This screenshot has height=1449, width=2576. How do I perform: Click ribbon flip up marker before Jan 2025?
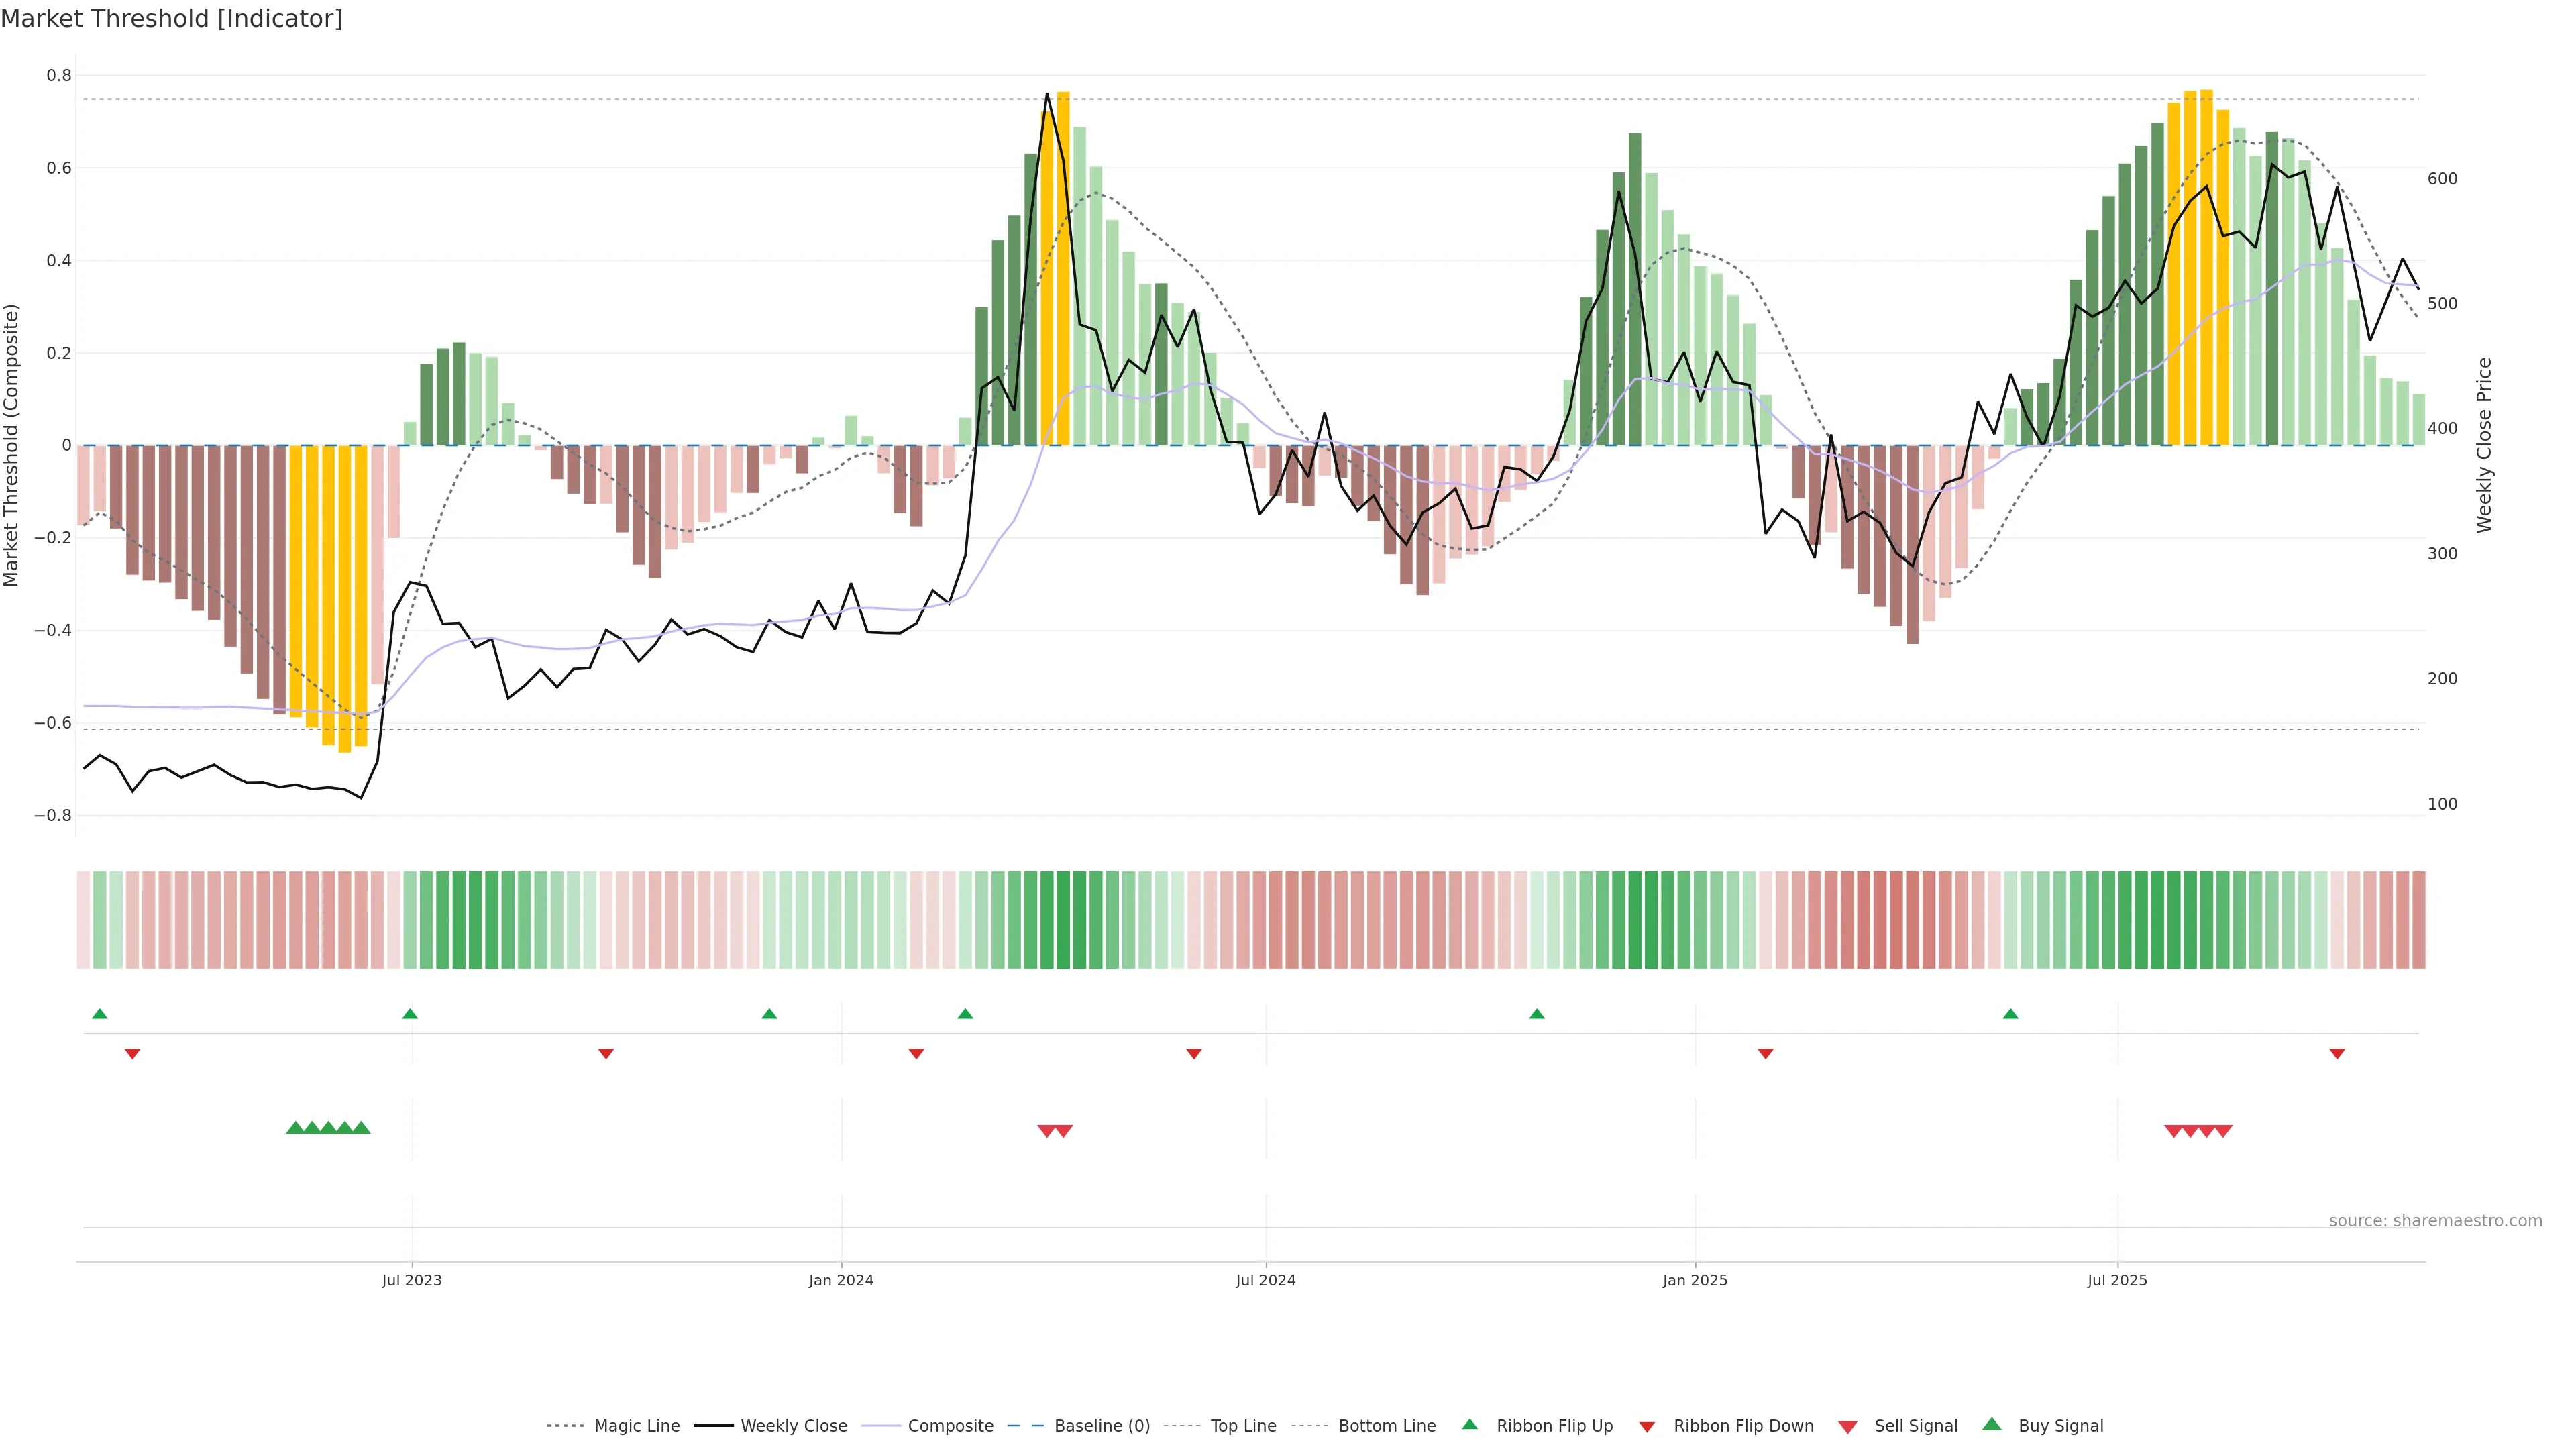coord(1537,1014)
